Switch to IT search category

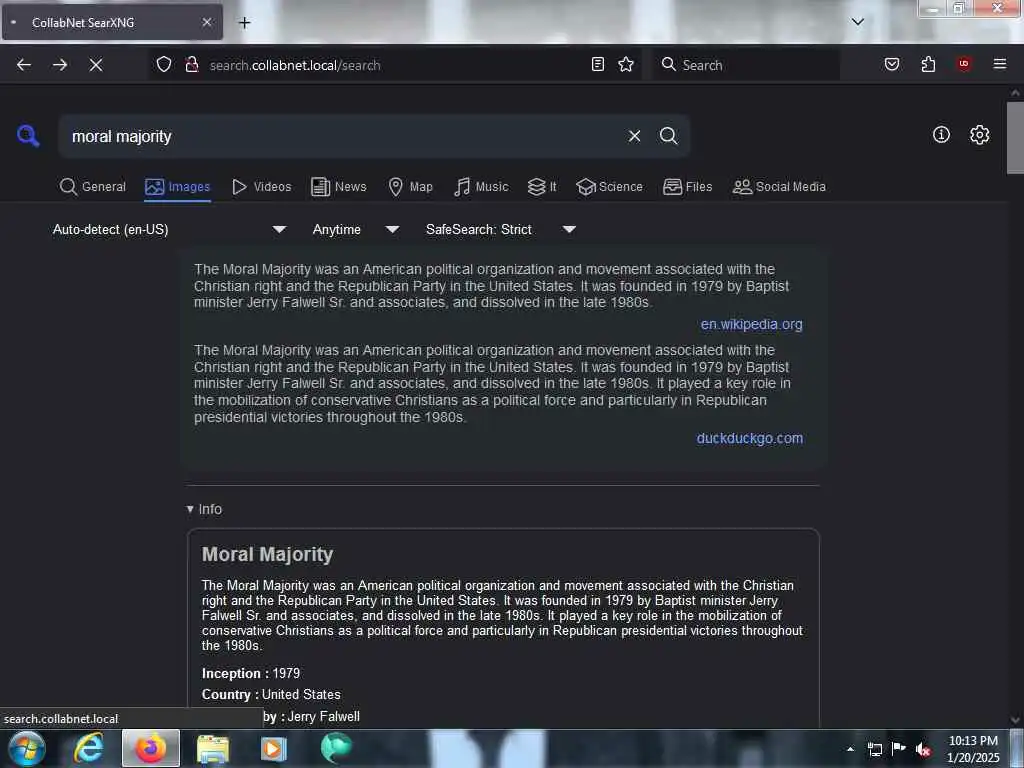click(x=542, y=187)
